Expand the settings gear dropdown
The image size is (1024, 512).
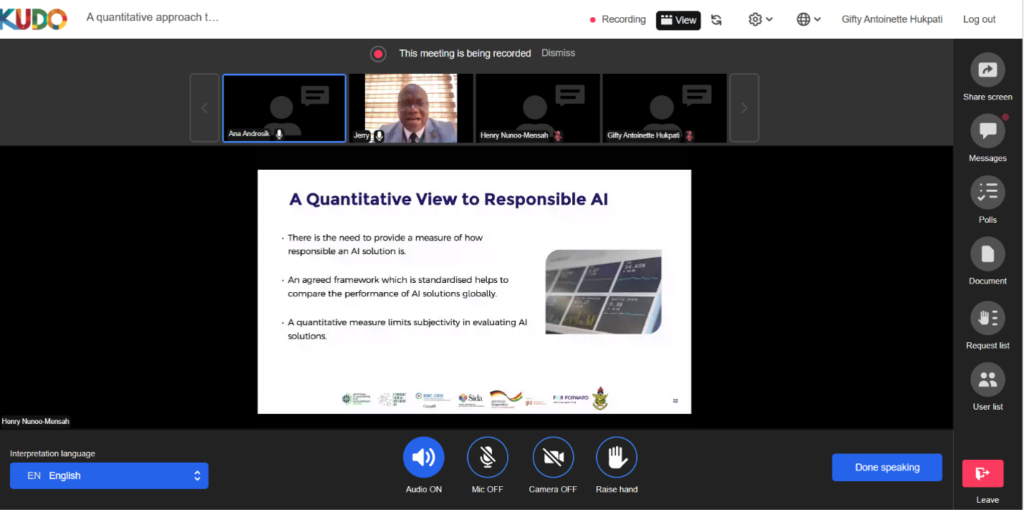coord(761,20)
